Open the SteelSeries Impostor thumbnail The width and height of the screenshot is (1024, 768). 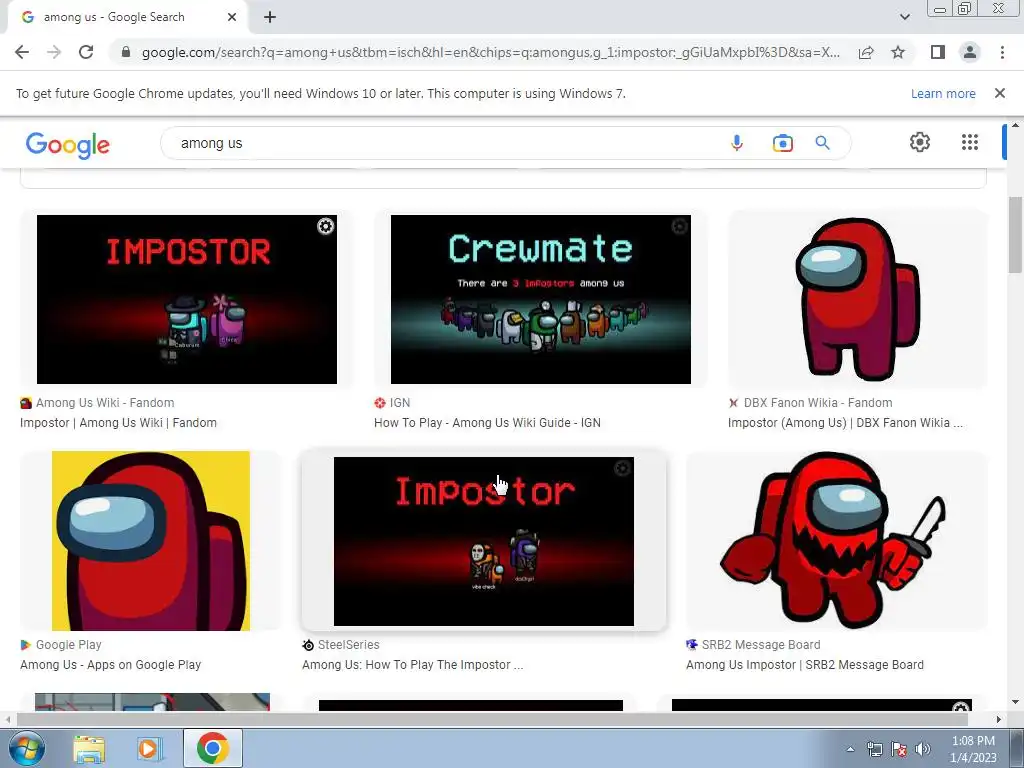pyautogui.click(x=484, y=541)
